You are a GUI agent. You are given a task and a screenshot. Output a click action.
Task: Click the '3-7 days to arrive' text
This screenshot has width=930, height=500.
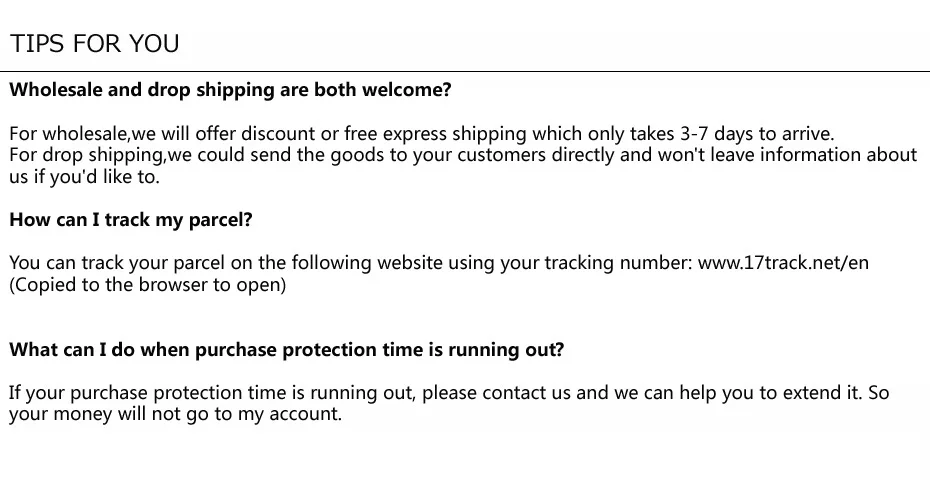click(757, 134)
